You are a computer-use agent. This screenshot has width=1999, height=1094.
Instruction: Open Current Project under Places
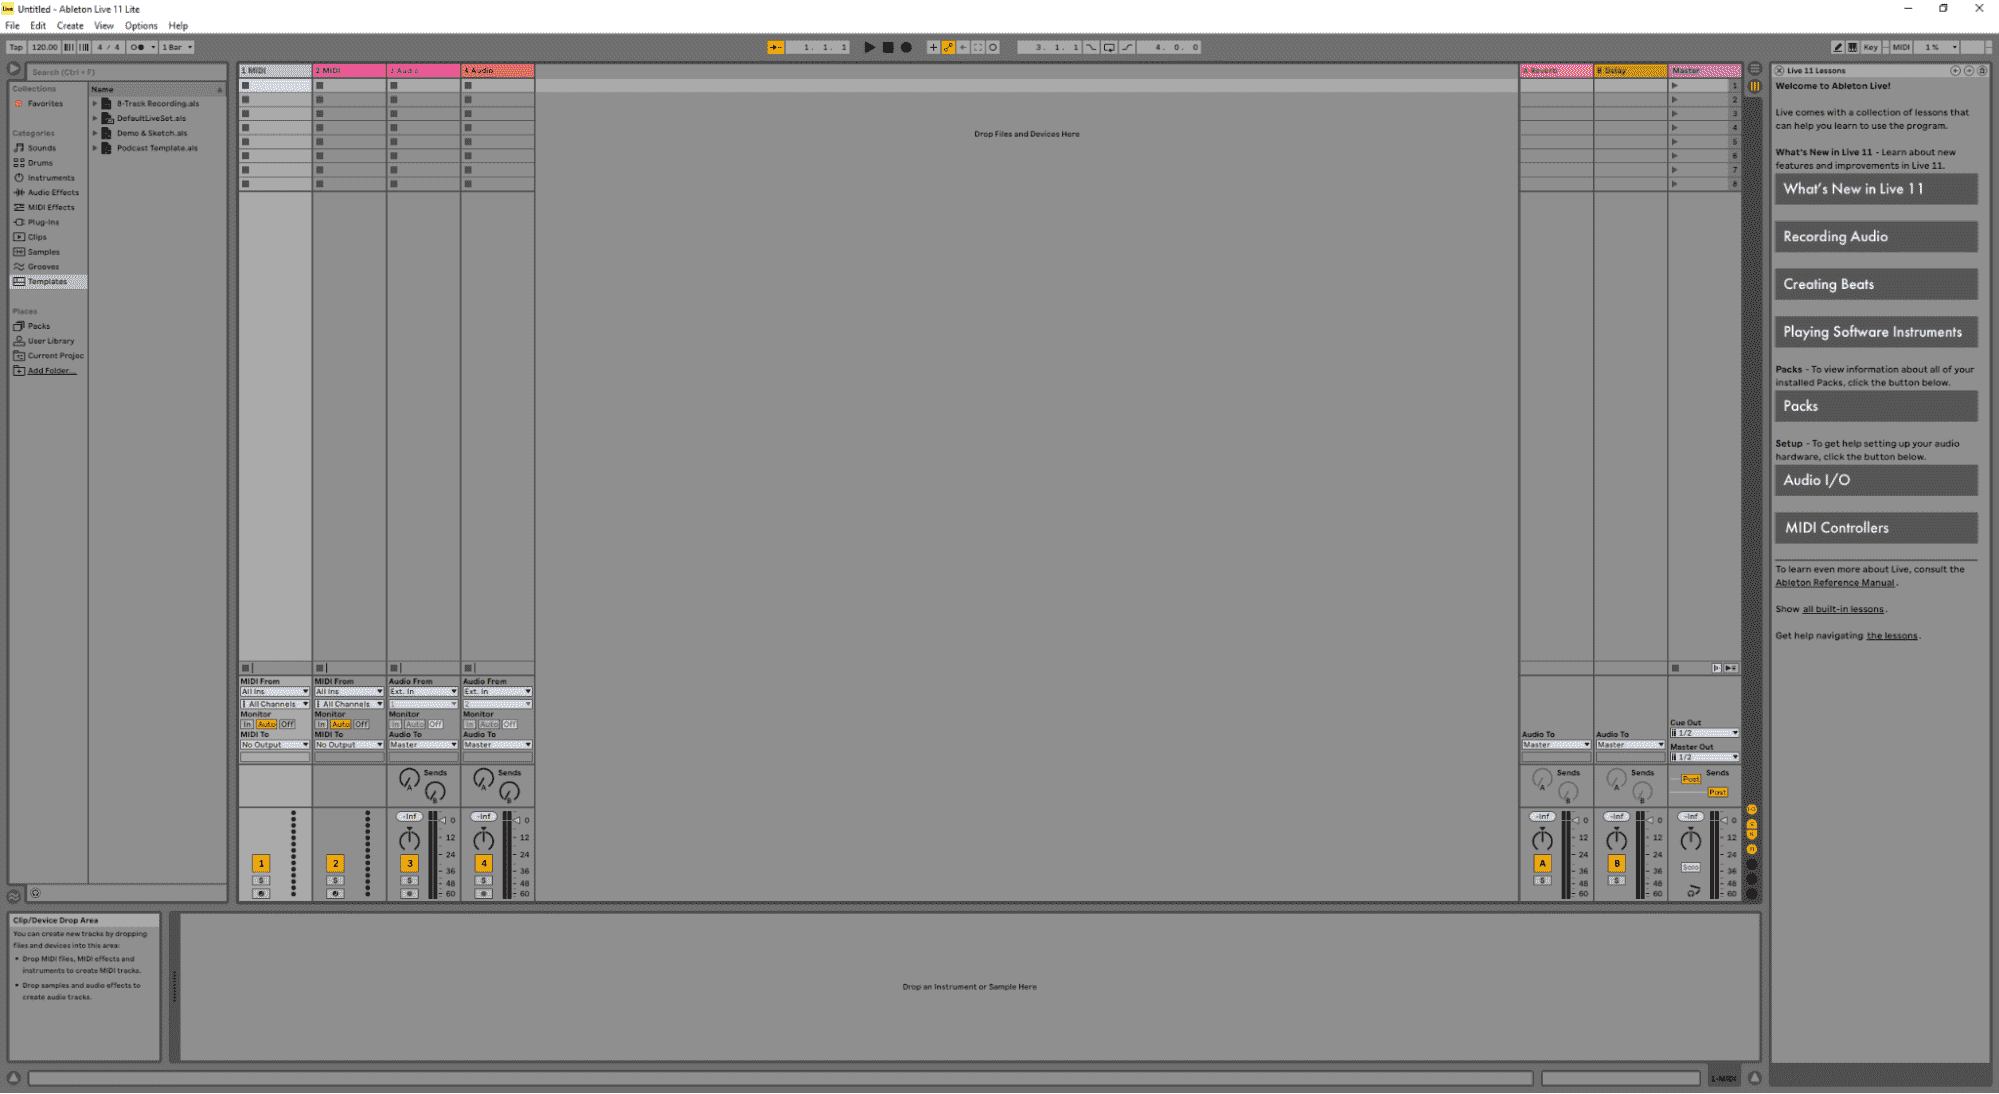[x=55, y=356]
